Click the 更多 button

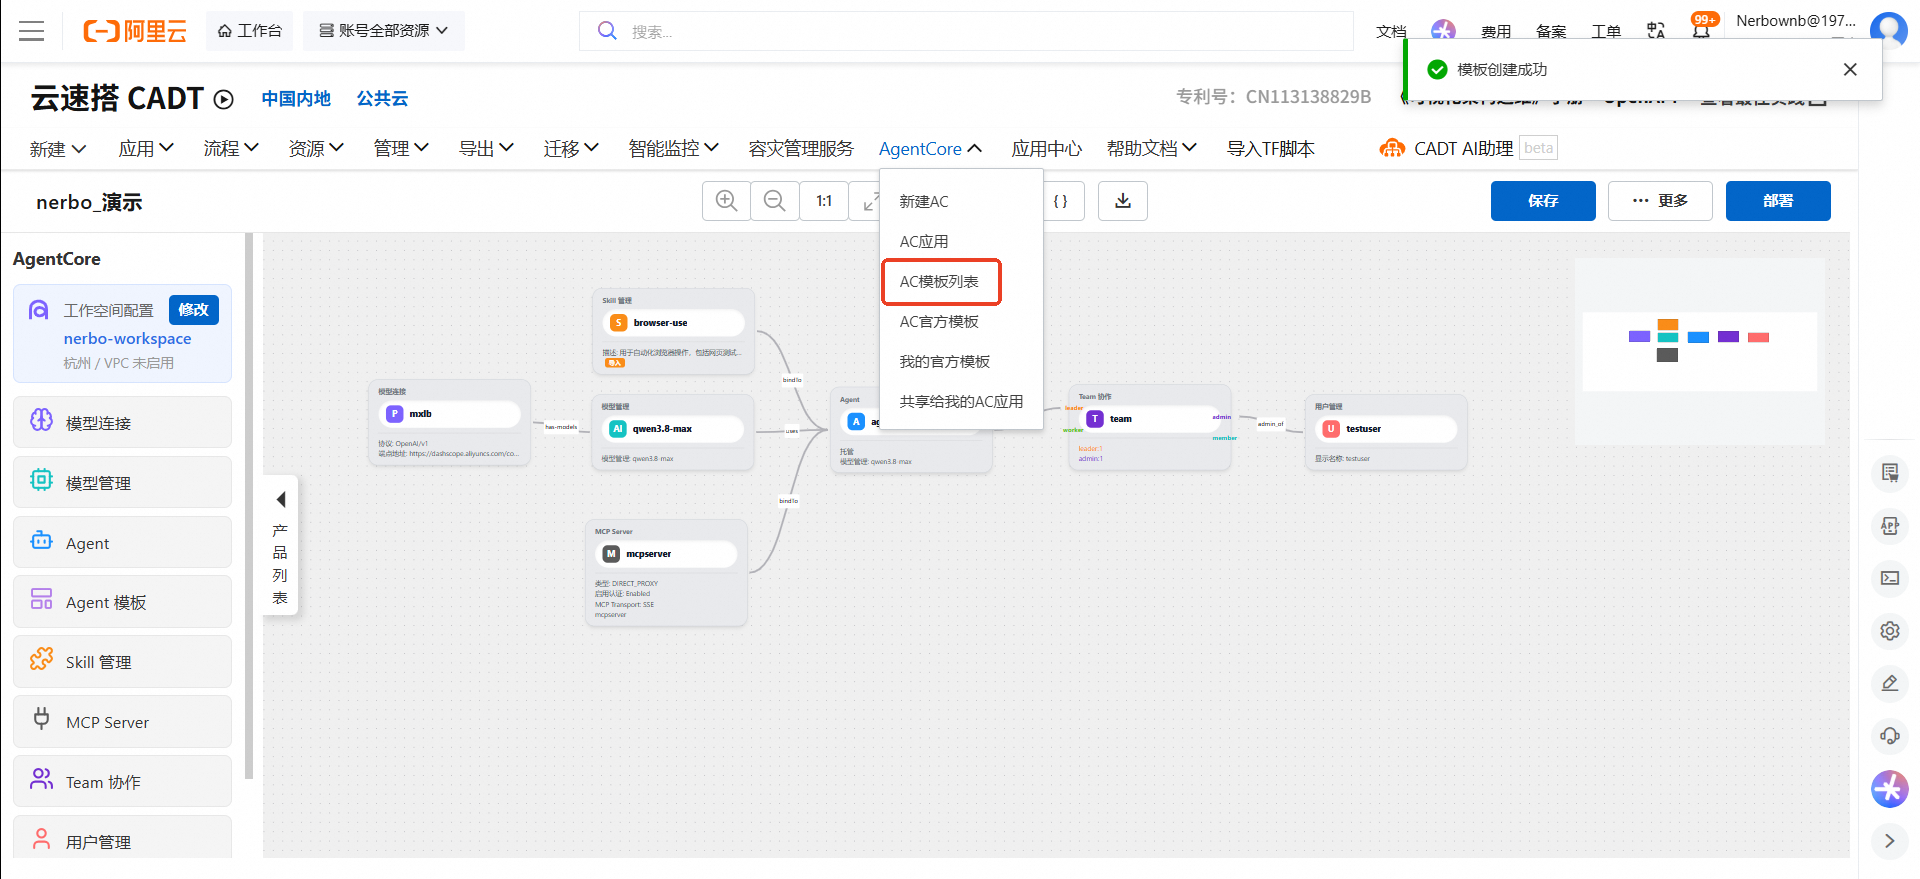click(1660, 201)
